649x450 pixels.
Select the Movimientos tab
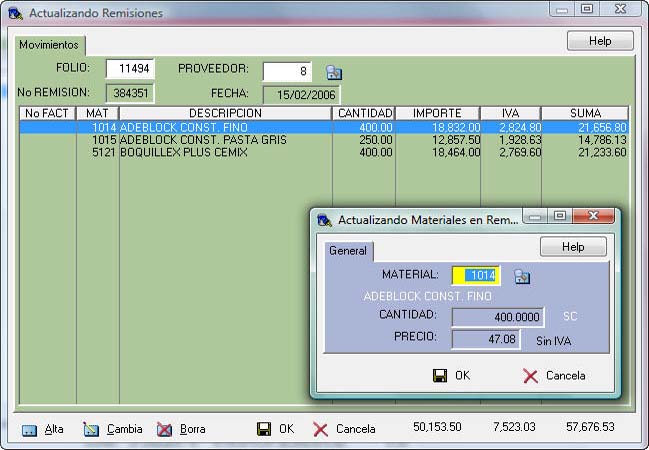[x=49, y=45]
